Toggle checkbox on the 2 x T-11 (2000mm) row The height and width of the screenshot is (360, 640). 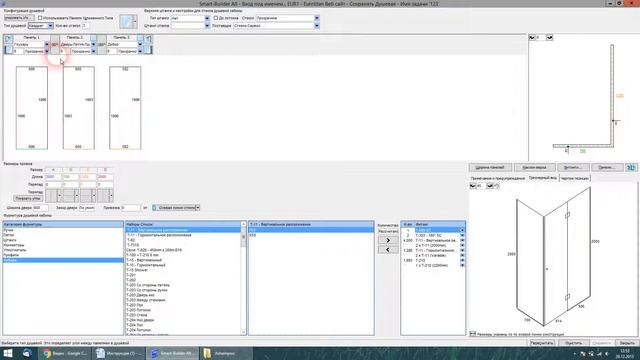click(x=462, y=245)
